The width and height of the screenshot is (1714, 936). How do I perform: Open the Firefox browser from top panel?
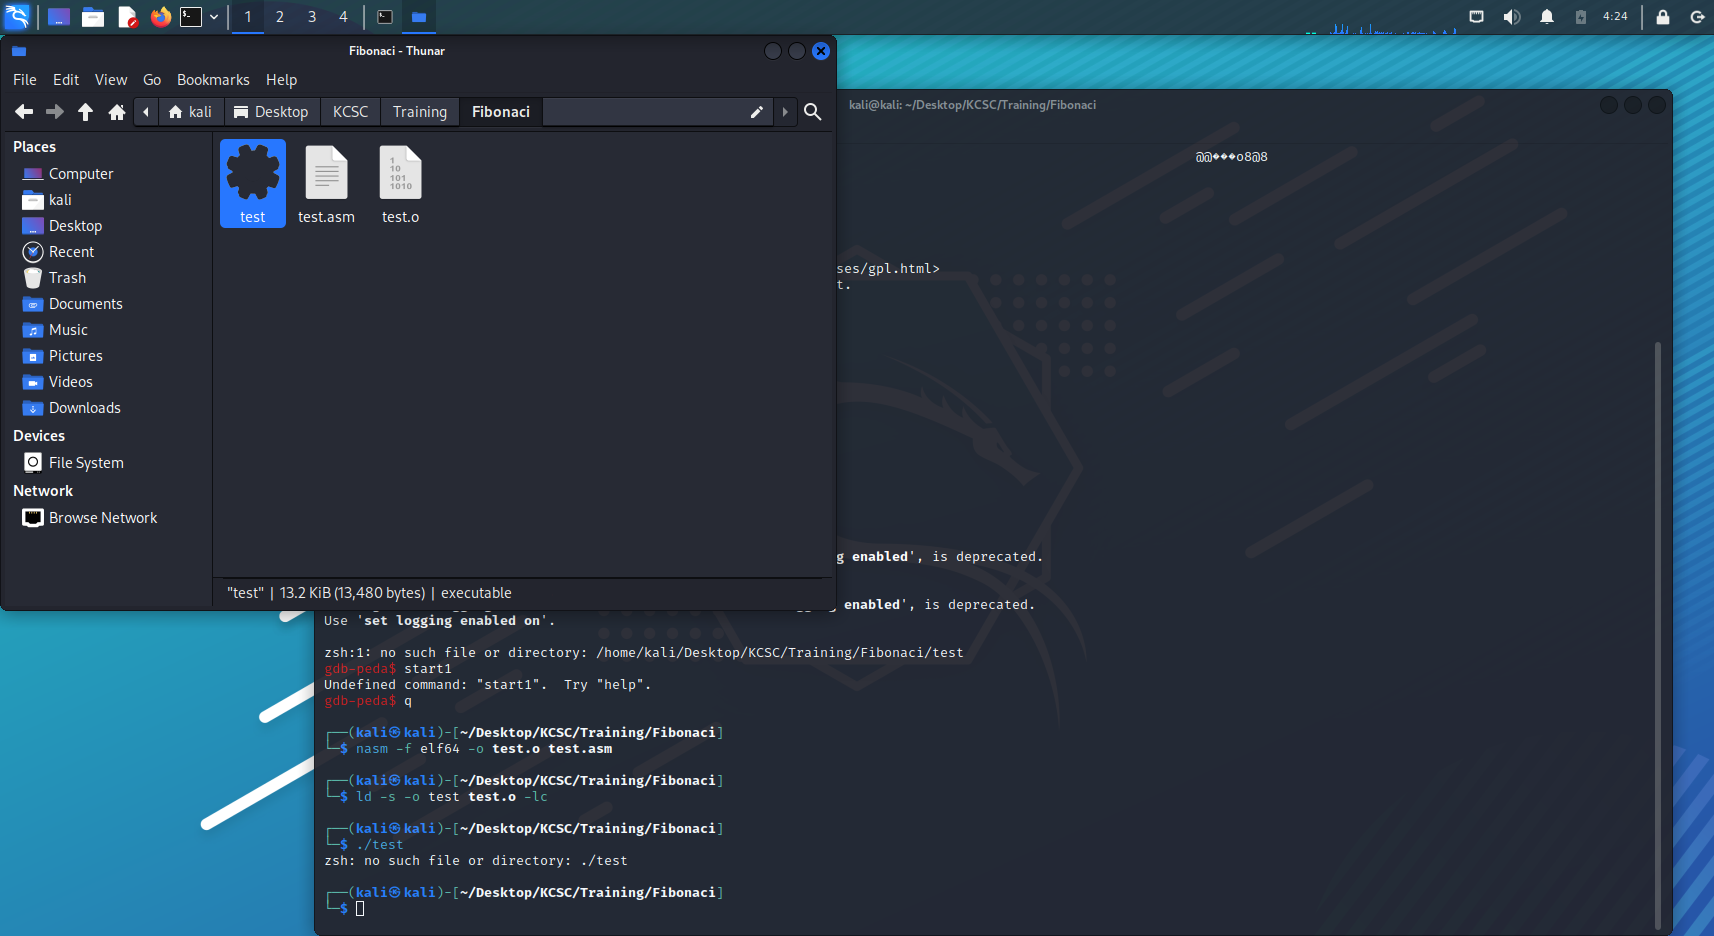click(x=160, y=17)
